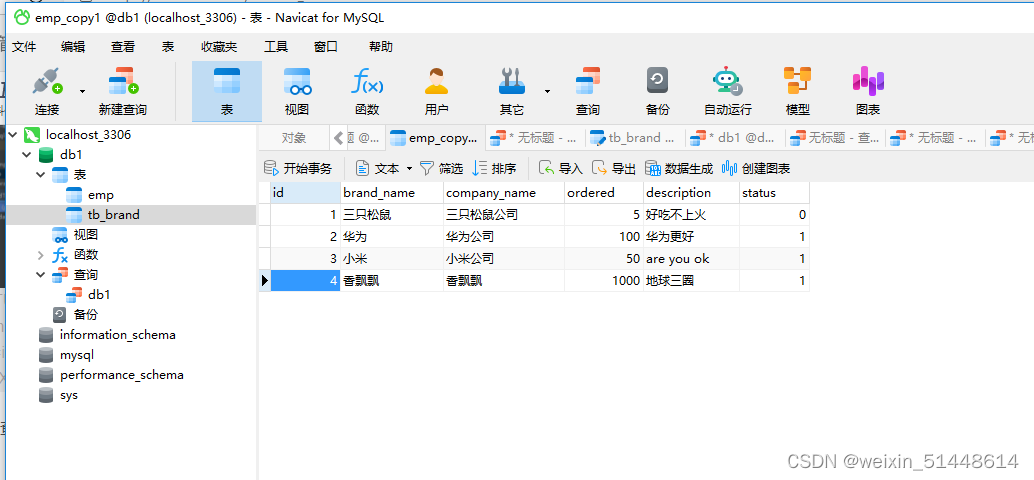
Task: Click the cell 三只松鼠公司
Action: [x=504, y=215]
